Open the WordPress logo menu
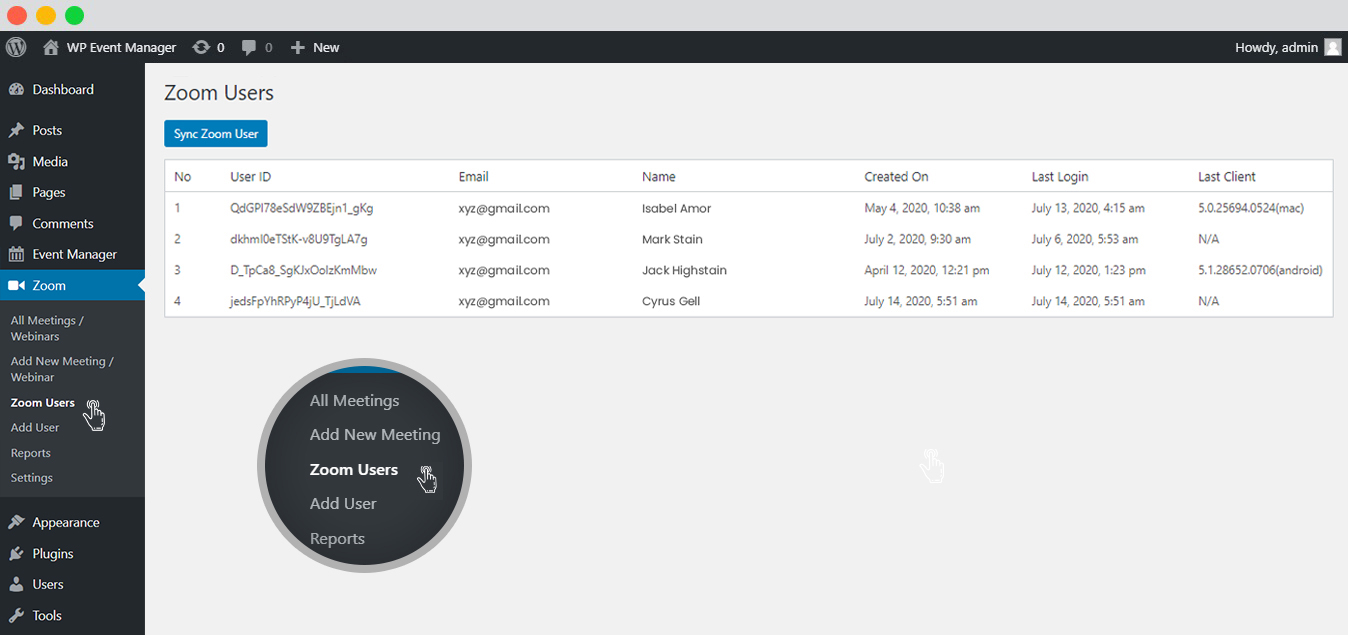Image resolution: width=1348 pixels, height=635 pixels. tap(16, 47)
